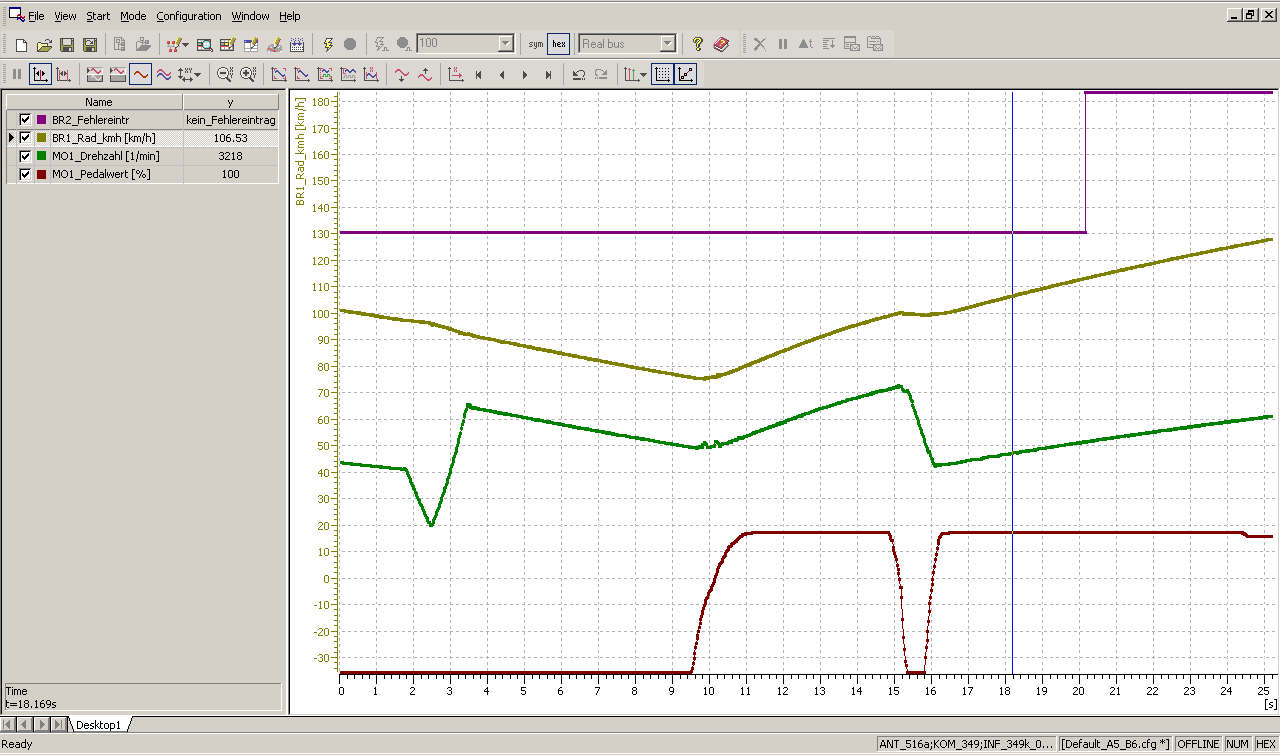Click the red wave with down arrow icon
Viewport: 1280px width, 755px height.
[x=402, y=74]
